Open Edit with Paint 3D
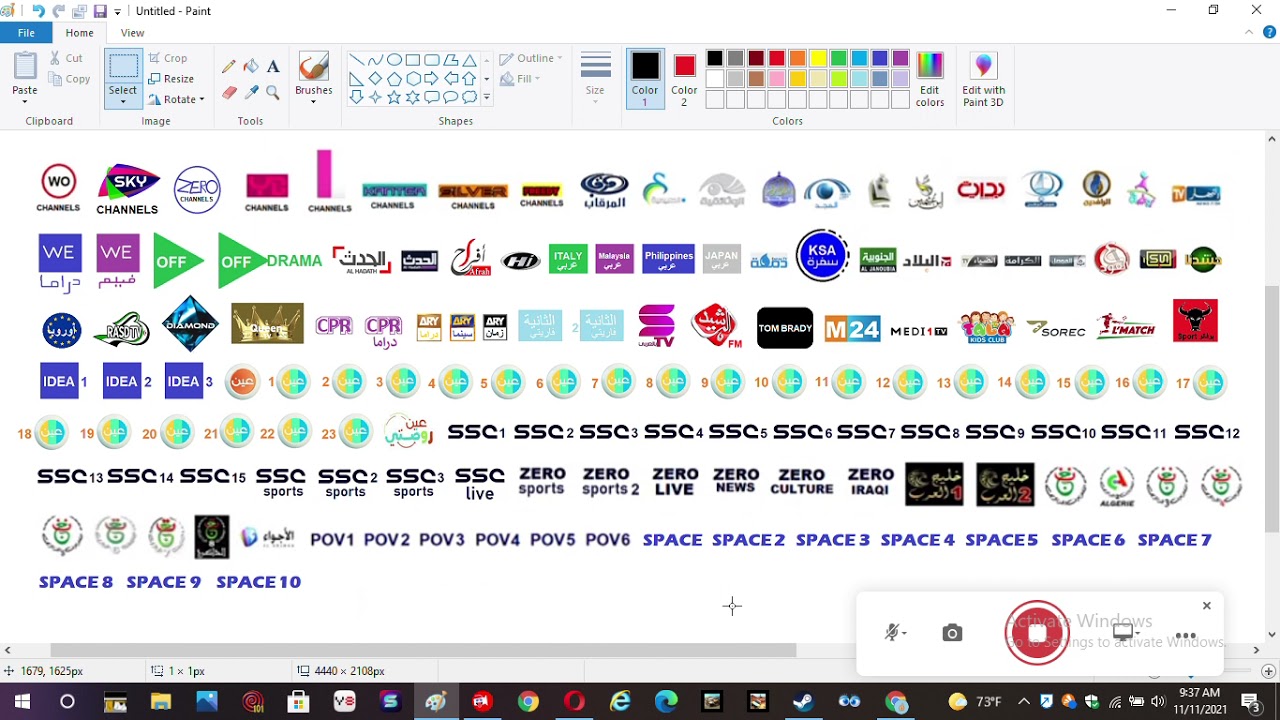 coord(984,79)
